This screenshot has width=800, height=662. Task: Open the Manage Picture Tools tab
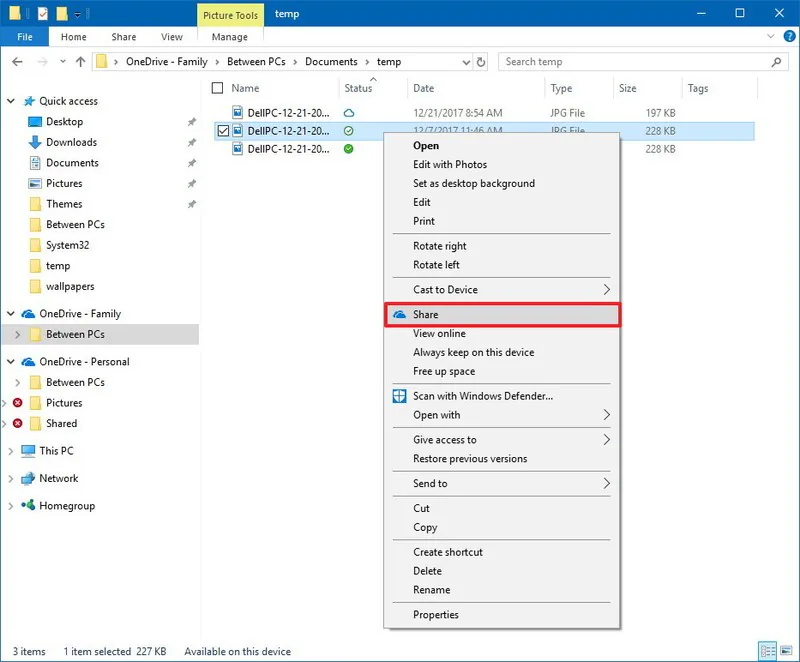coord(230,37)
